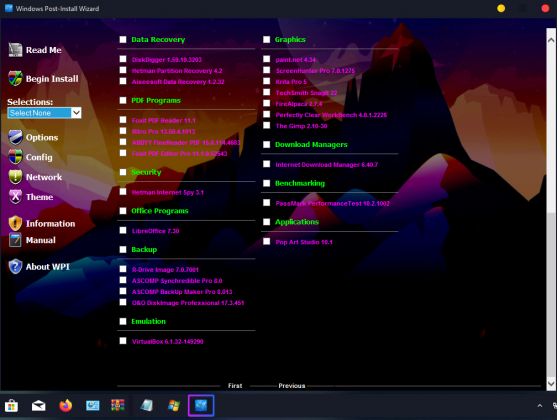557x420 pixels.
Task: Enable the Foxit PDF Reader 11.1 checkbox
Action: 123,120
